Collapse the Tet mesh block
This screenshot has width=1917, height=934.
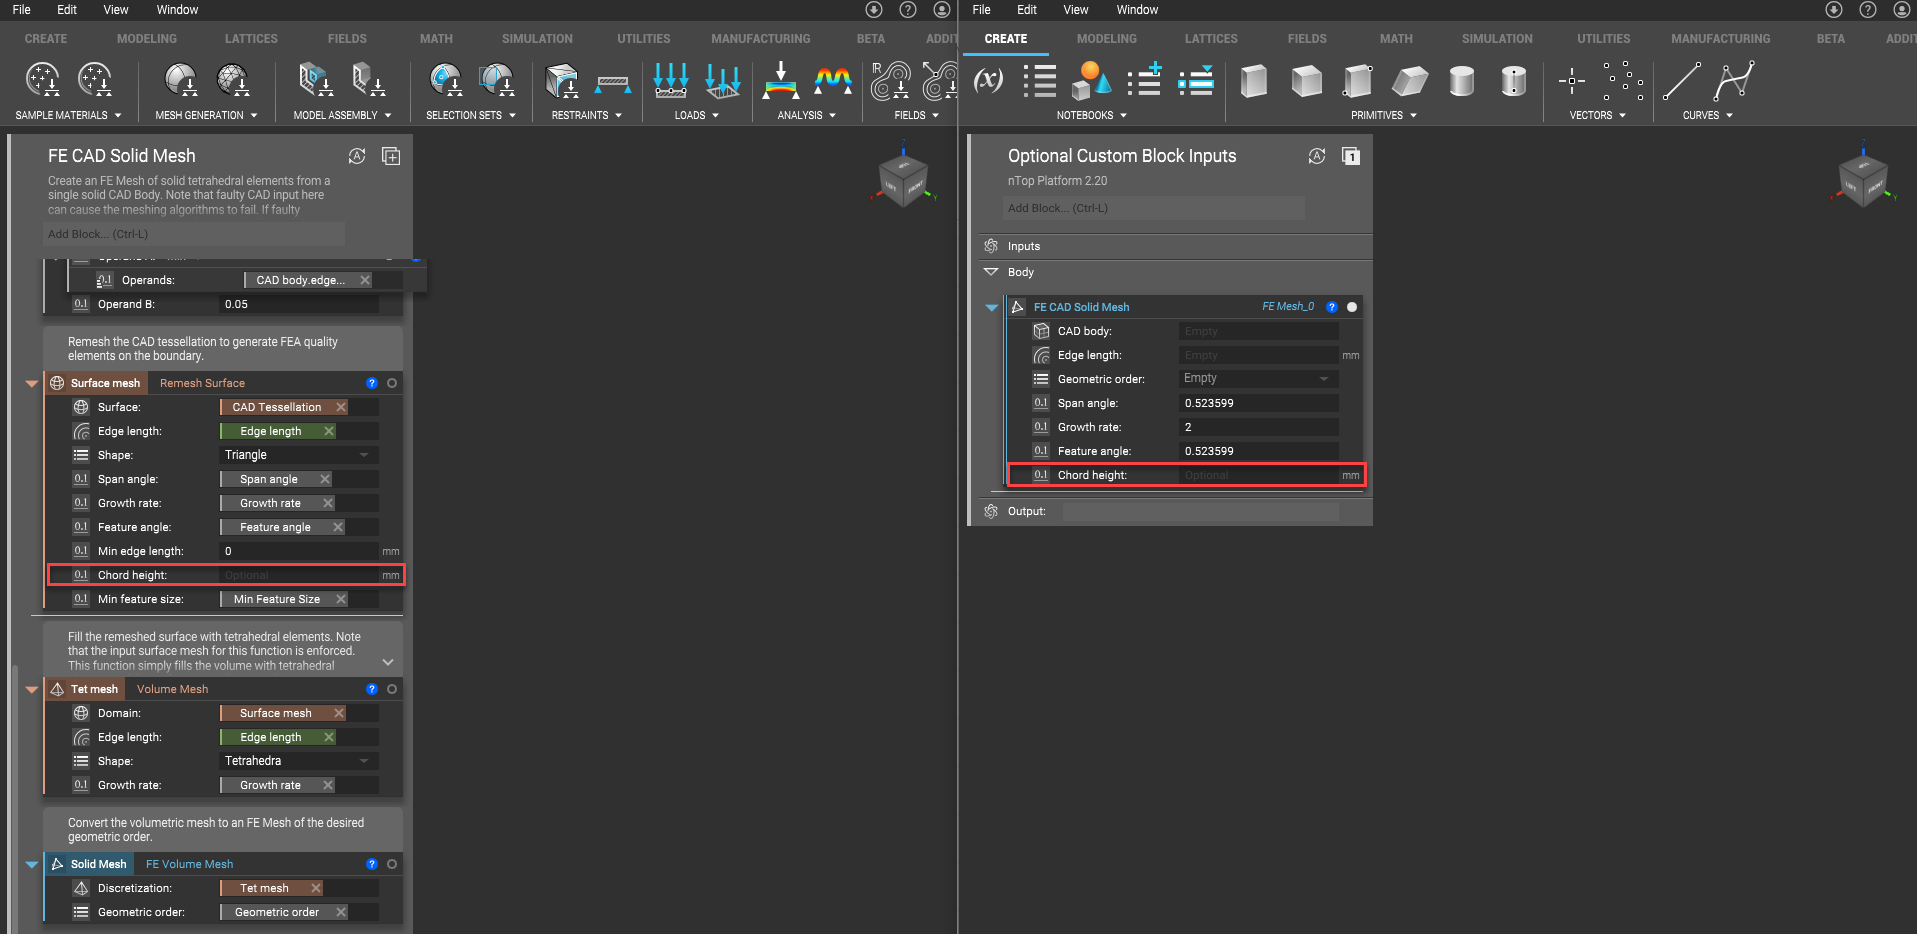31,689
